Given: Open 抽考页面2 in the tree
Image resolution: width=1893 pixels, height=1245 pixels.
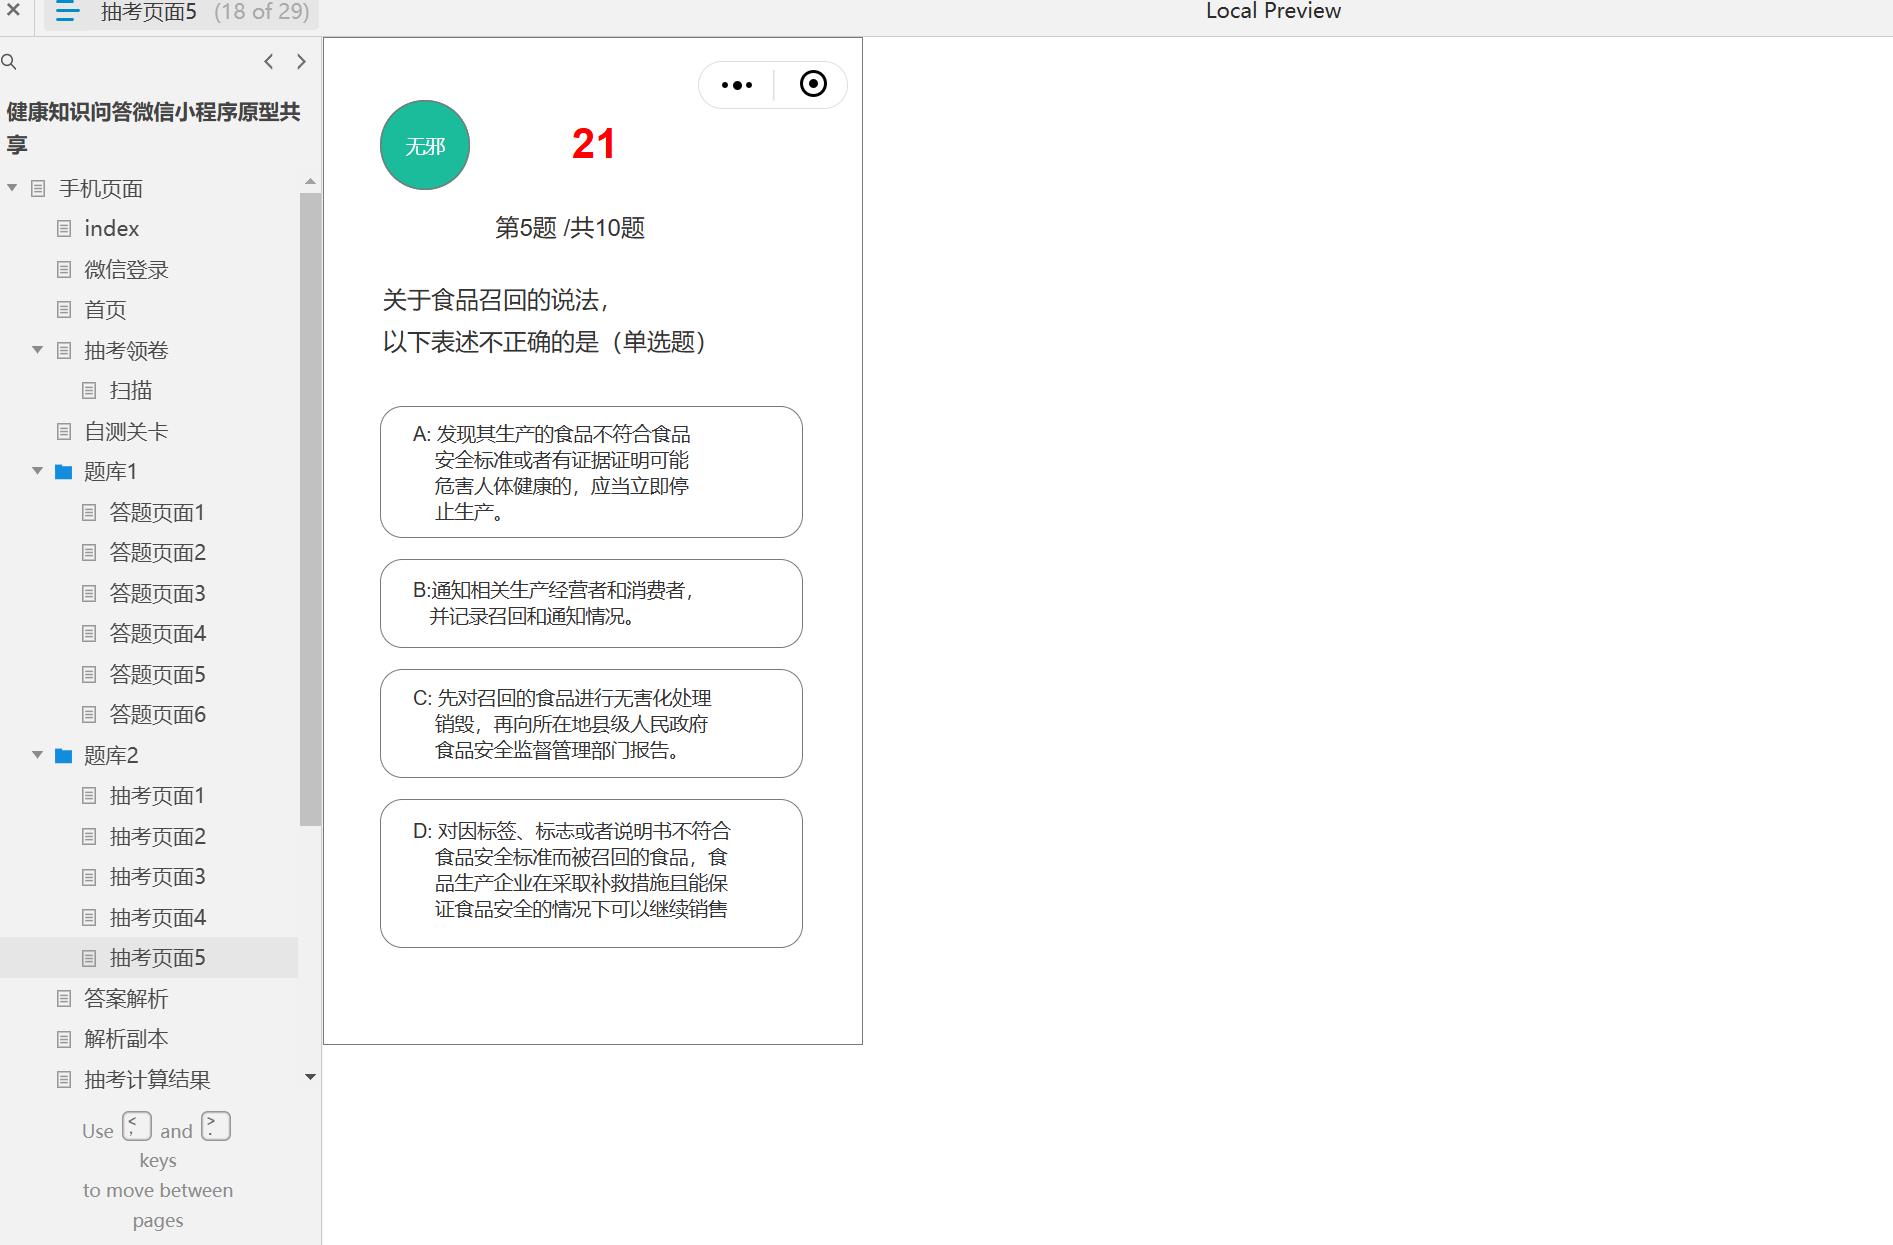Looking at the screenshot, I should coord(157,836).
